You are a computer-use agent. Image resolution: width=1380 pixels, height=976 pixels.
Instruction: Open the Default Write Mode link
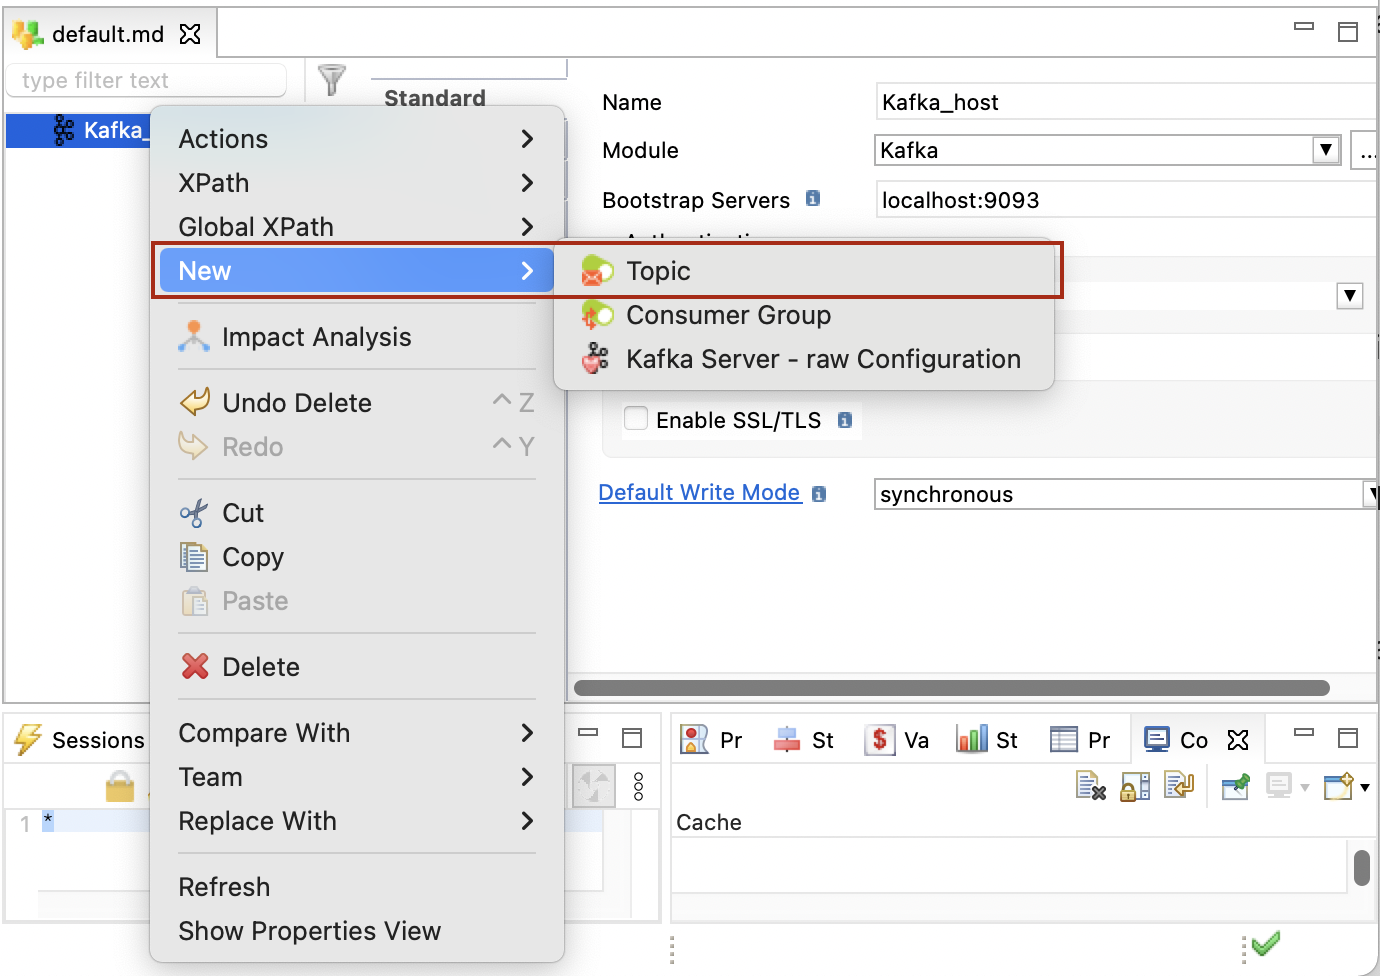(699, 493)
